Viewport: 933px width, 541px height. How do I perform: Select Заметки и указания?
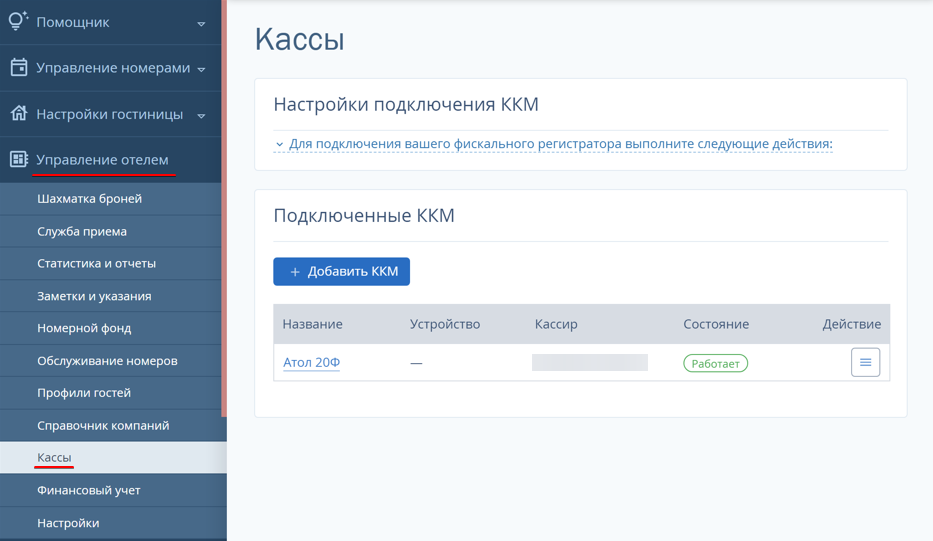point(111,296)
